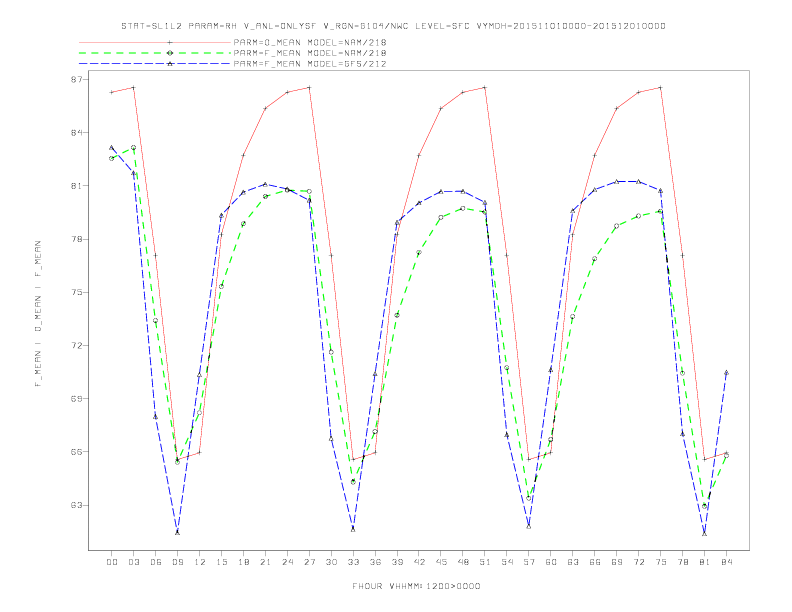Click the green circle data point at hour 48
Viewport: 792px width, 612px height.
(x=463, y=209)
